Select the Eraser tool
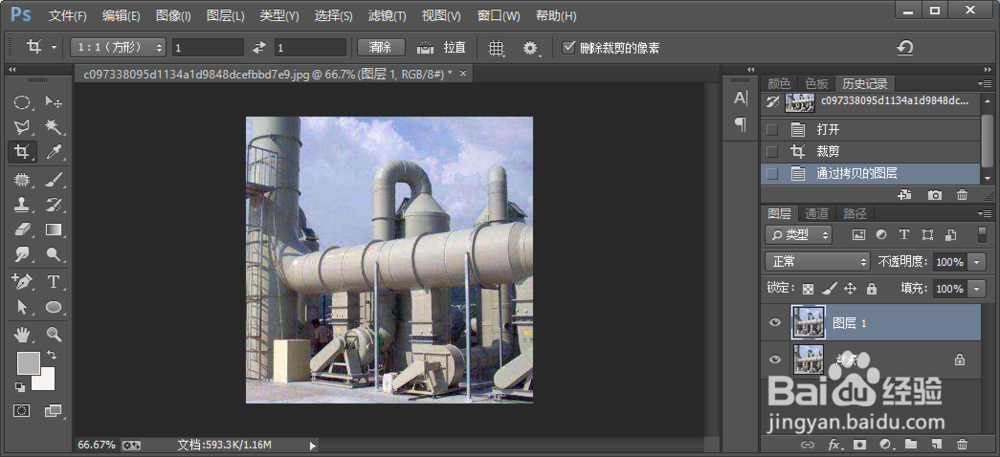The width and height of the screenshot is (1000, 457). (x=22, y=229)
